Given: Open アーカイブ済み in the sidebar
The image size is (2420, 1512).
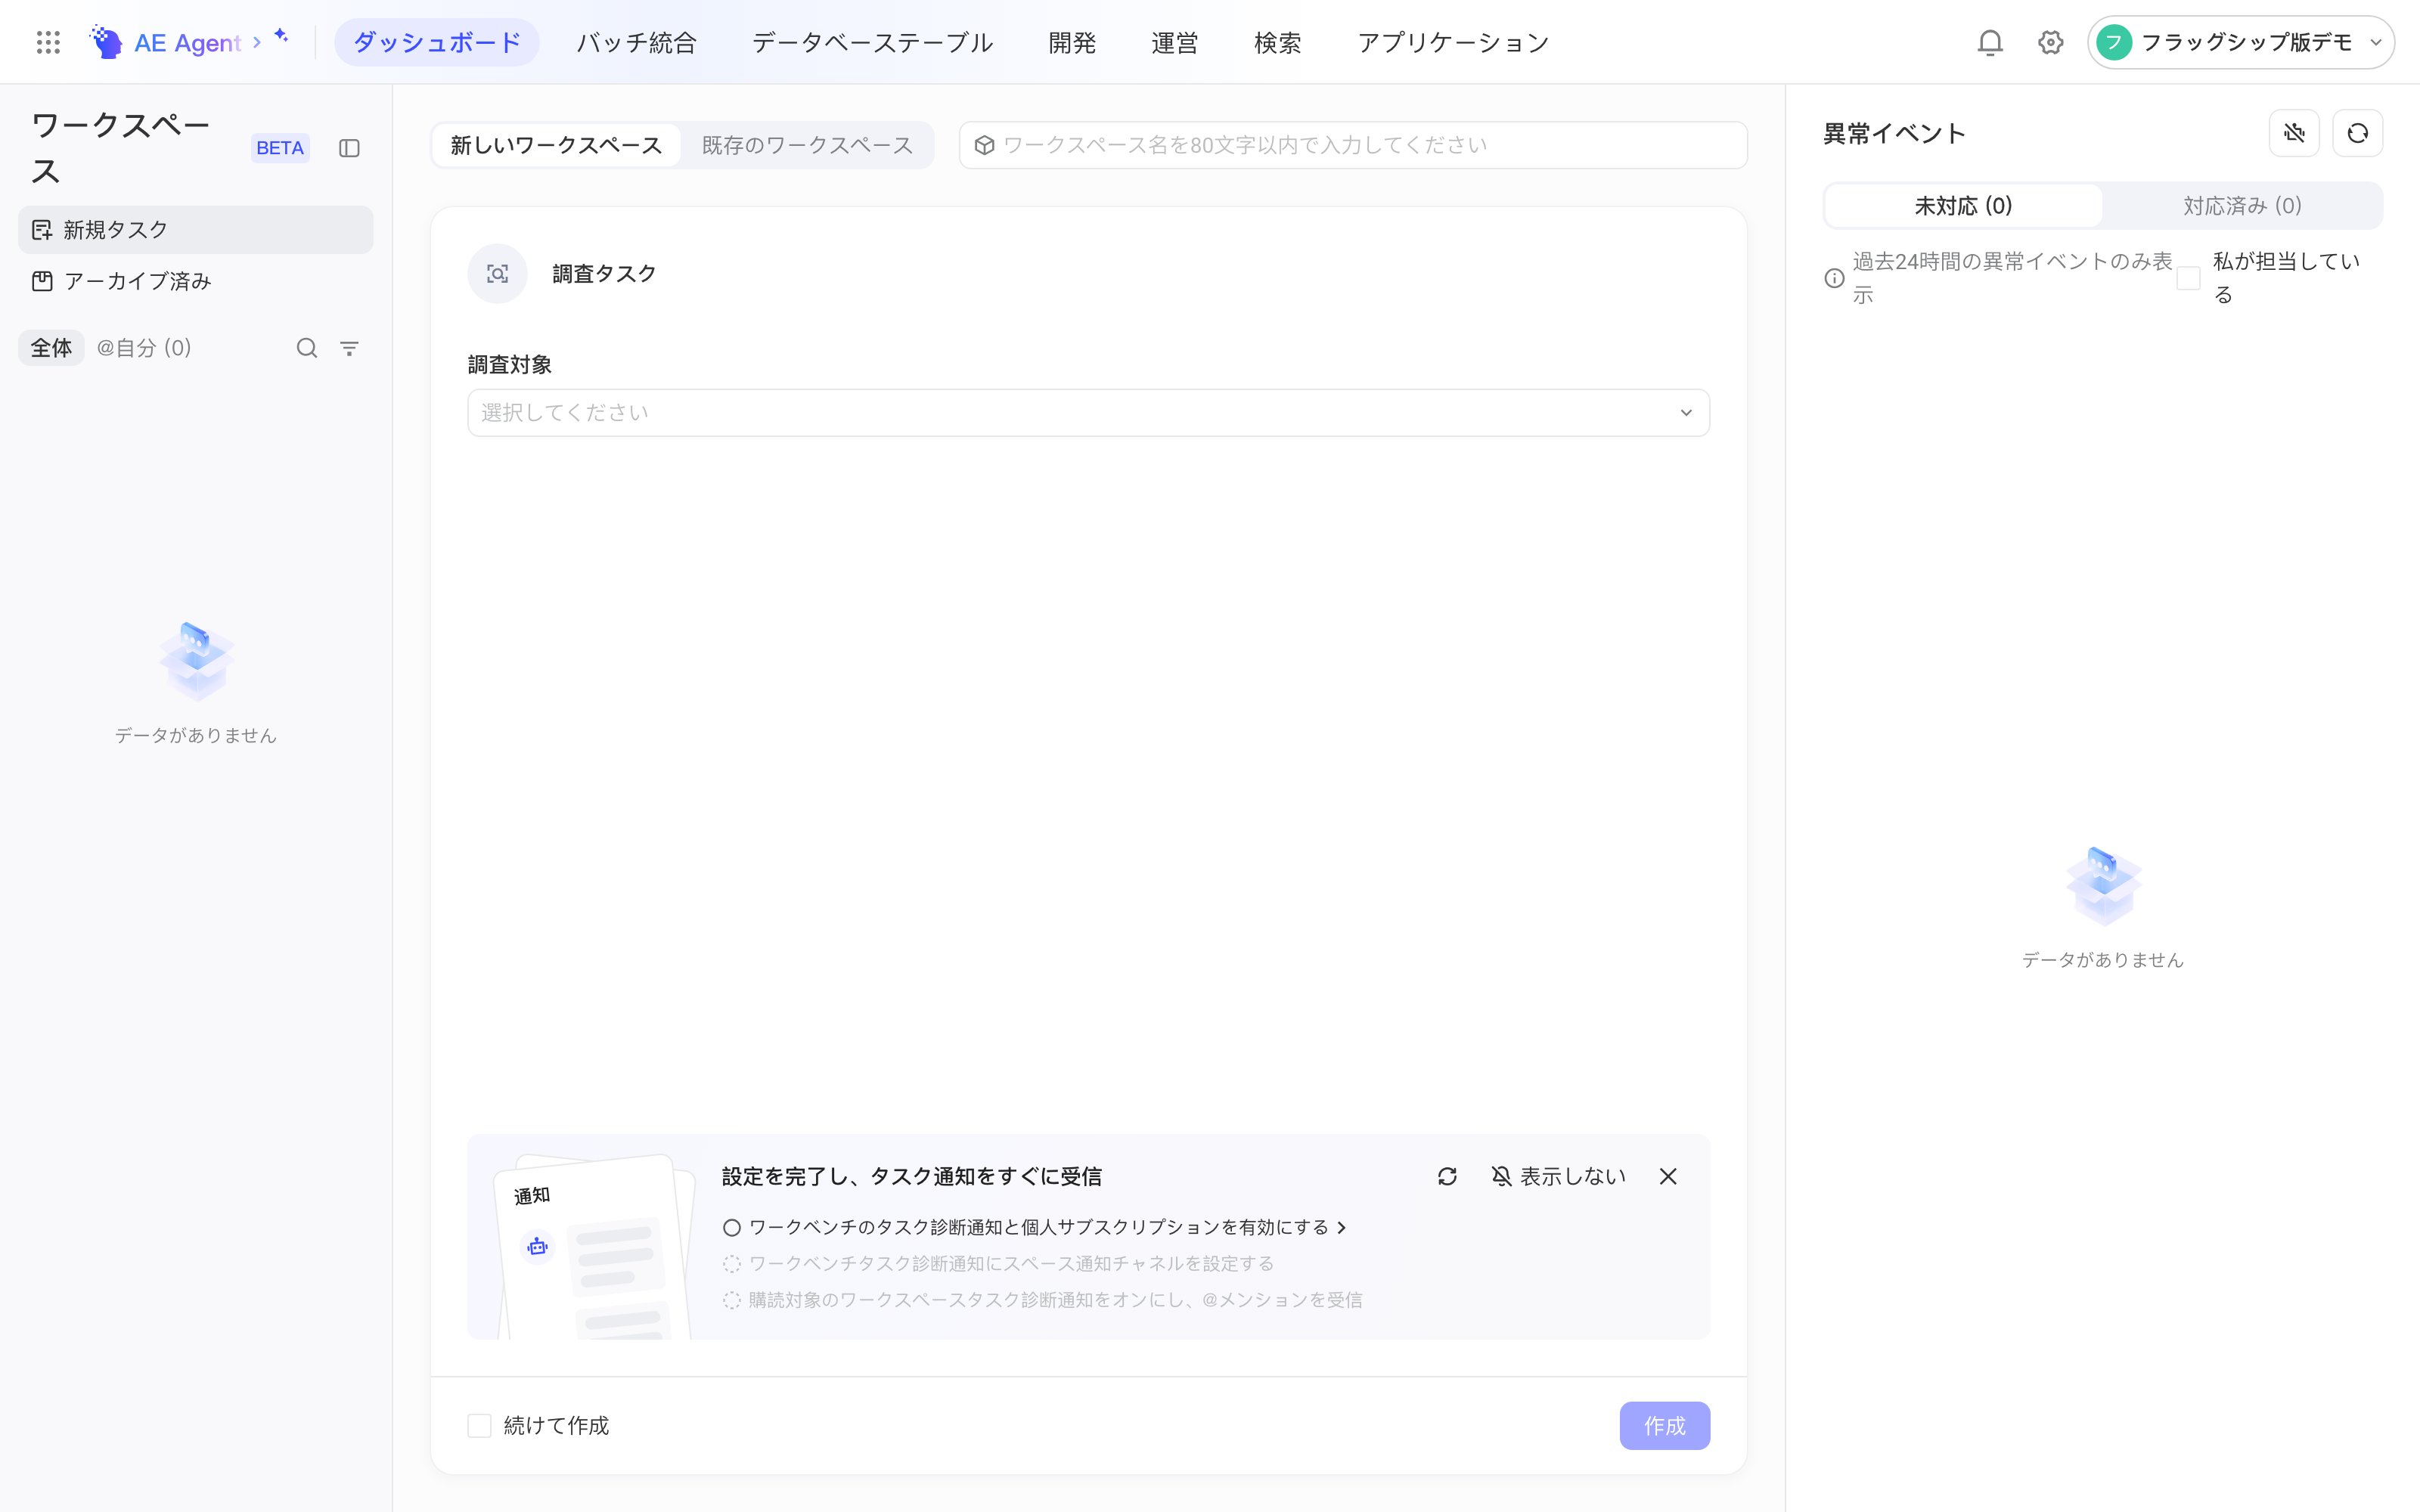Looking at the screenshot, I should pyautogui.click(x=196, y=281).
